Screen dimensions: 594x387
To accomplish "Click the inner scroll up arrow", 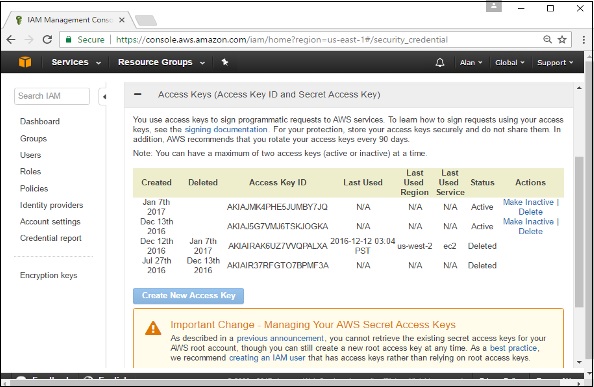I will [x=579, y=88].
